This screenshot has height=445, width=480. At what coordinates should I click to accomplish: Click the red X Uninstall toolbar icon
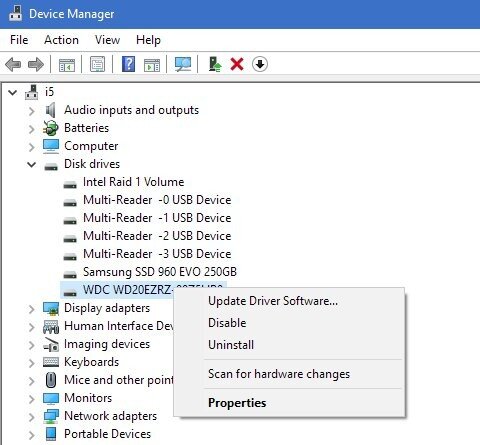pos(237,64)
